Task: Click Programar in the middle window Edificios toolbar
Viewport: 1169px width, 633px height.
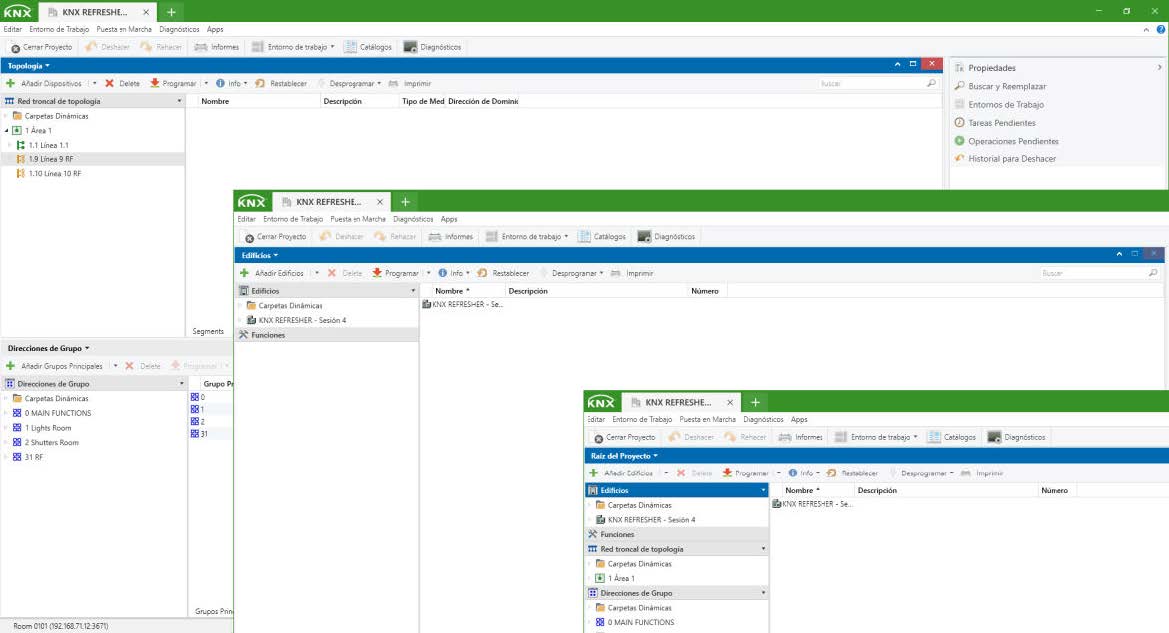Action: (x=396, y=273)
